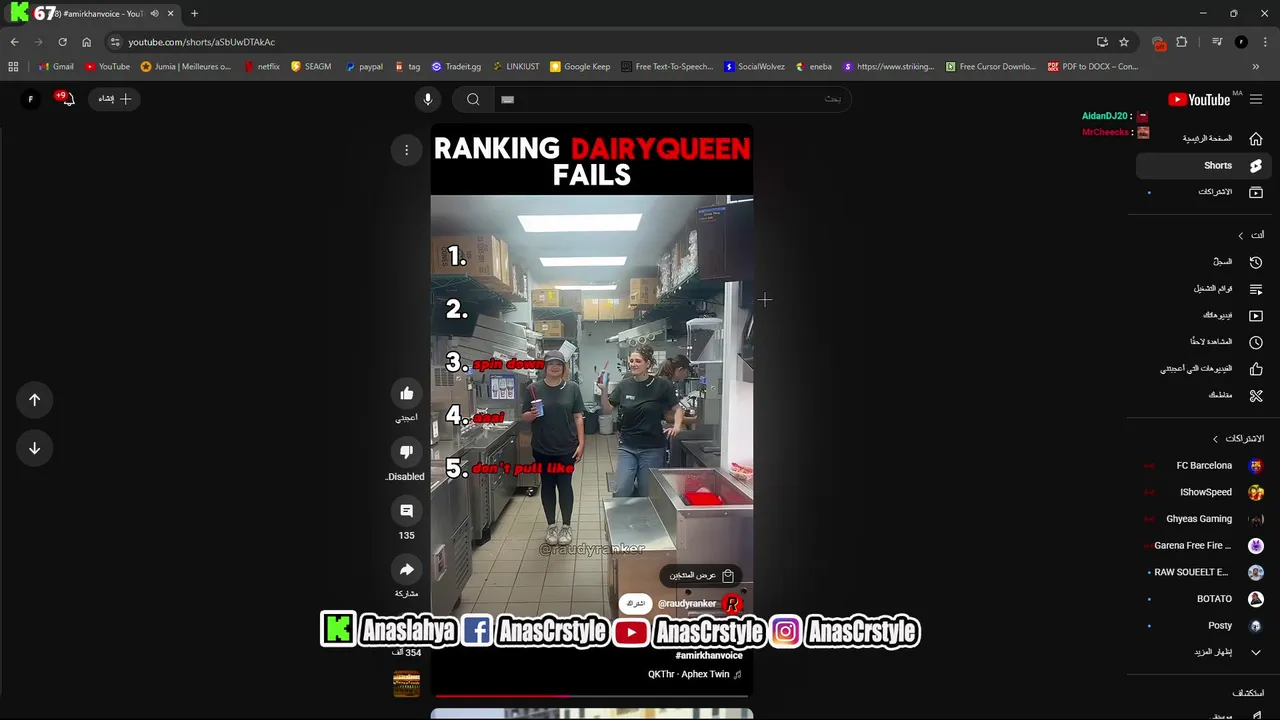Open the watch history clock icon
The width and height of the screenshot is (1280, 720).
(1256, 262)
